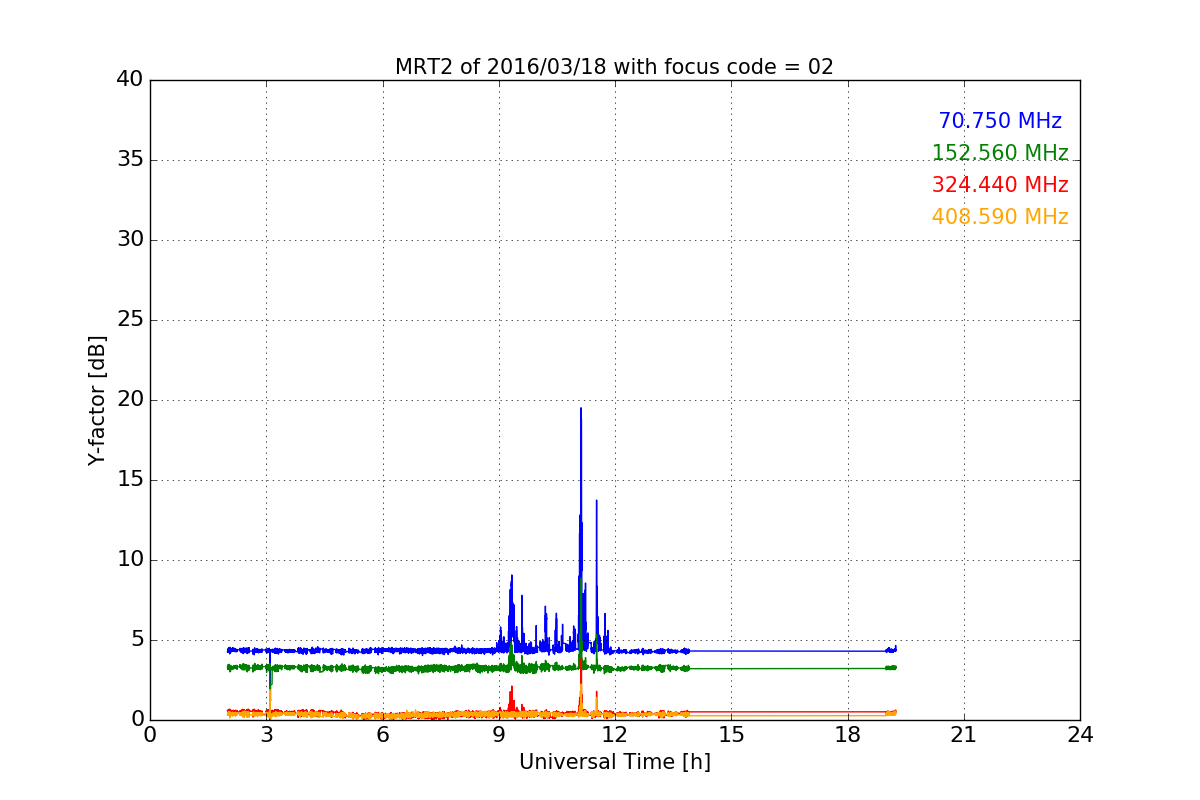Select the blue 70.750 MHz legend label

[x=1000, y=121]
